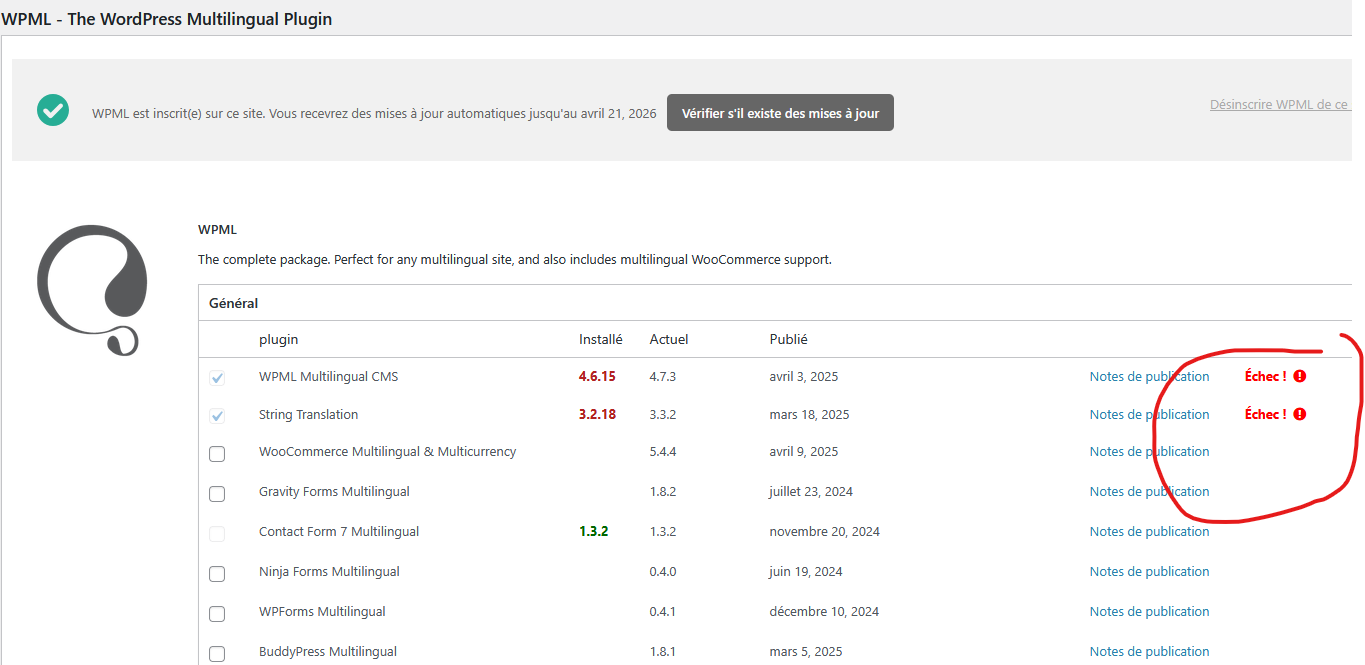Click installed version "3.2.18"
Image resolution: width=1365 pixels, height=665 pixels.
(x=597, y=415)
